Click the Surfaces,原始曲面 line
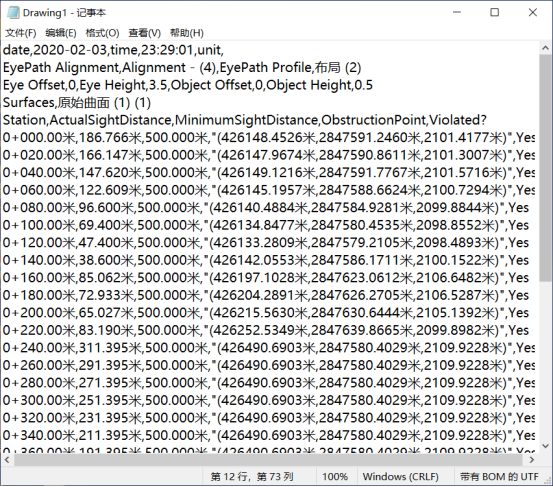Image resolution: width=553 pixels, height=487 pixels. coord(77,103)
